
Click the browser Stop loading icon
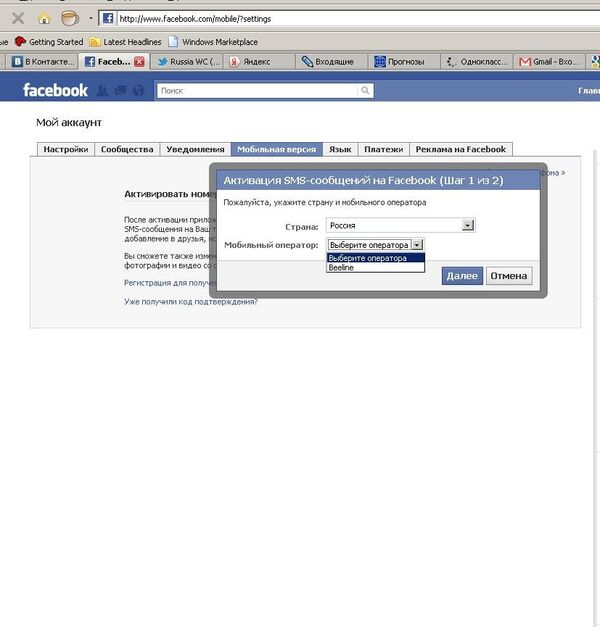(18, 18)
